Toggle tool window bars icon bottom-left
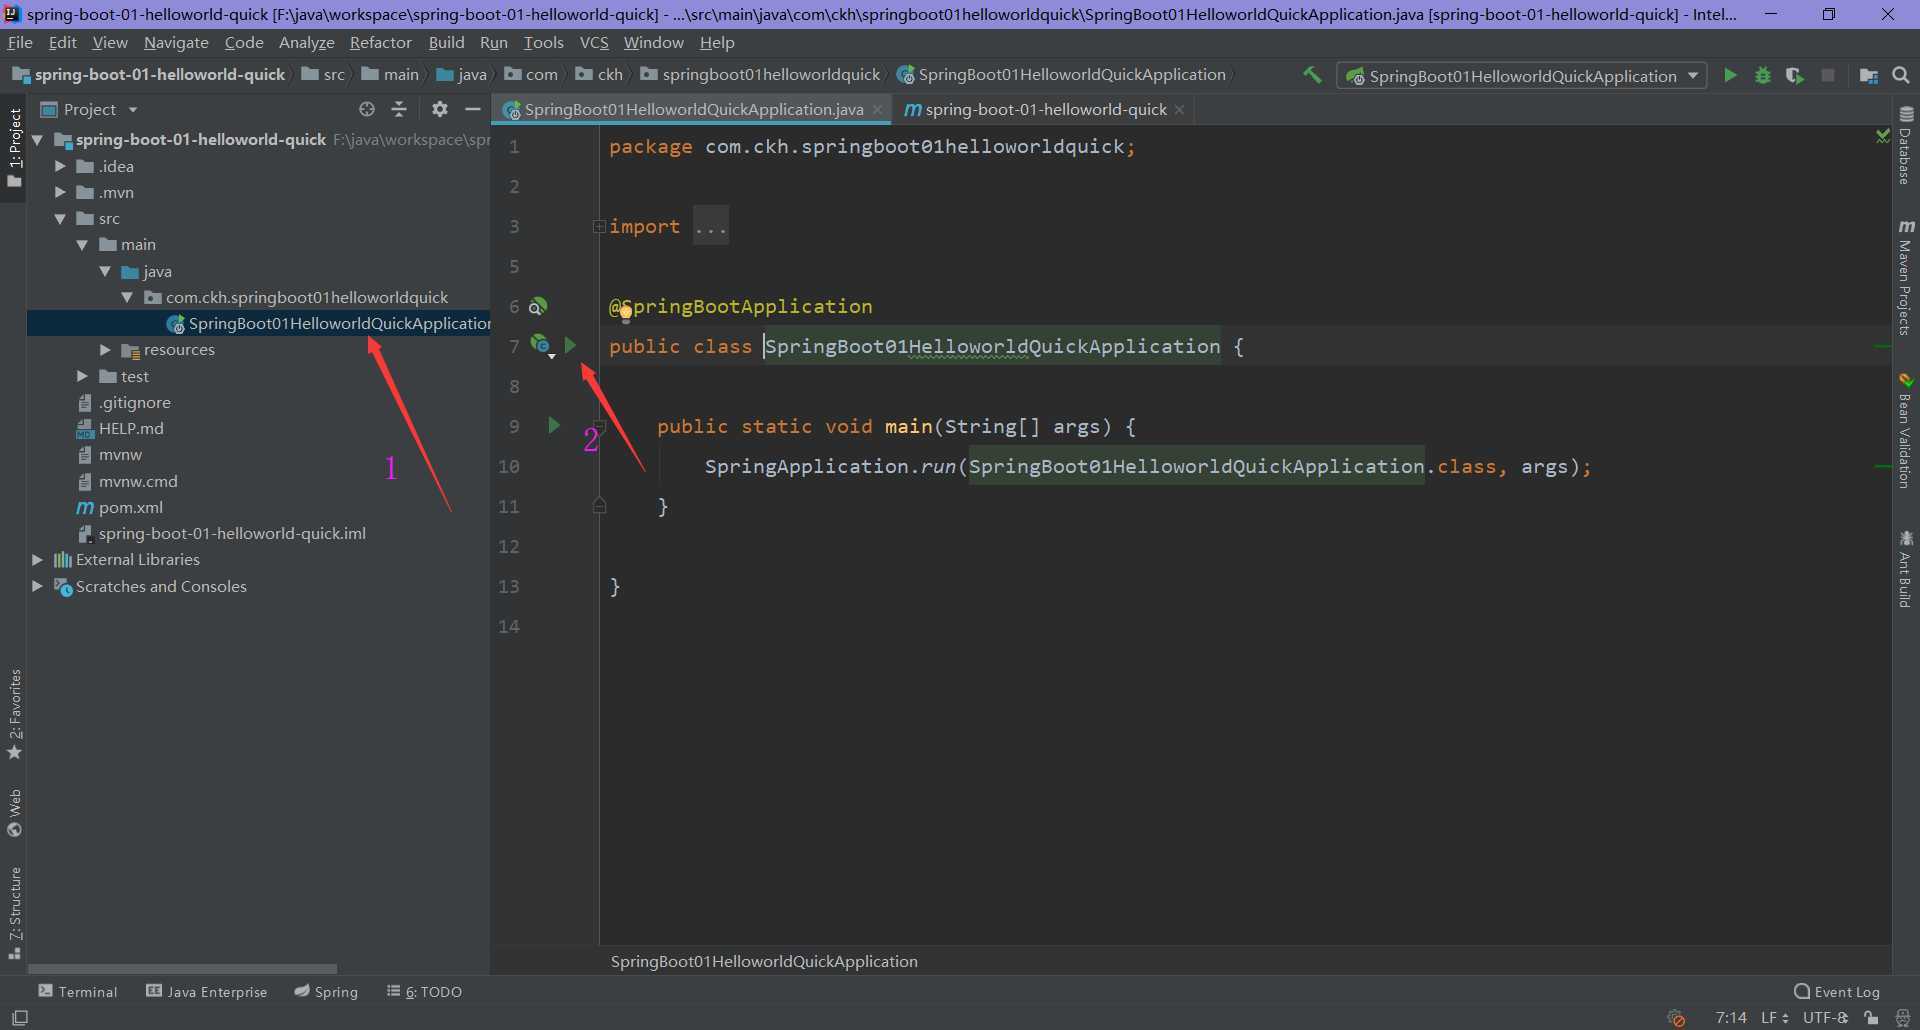 tap(19, 1018)
